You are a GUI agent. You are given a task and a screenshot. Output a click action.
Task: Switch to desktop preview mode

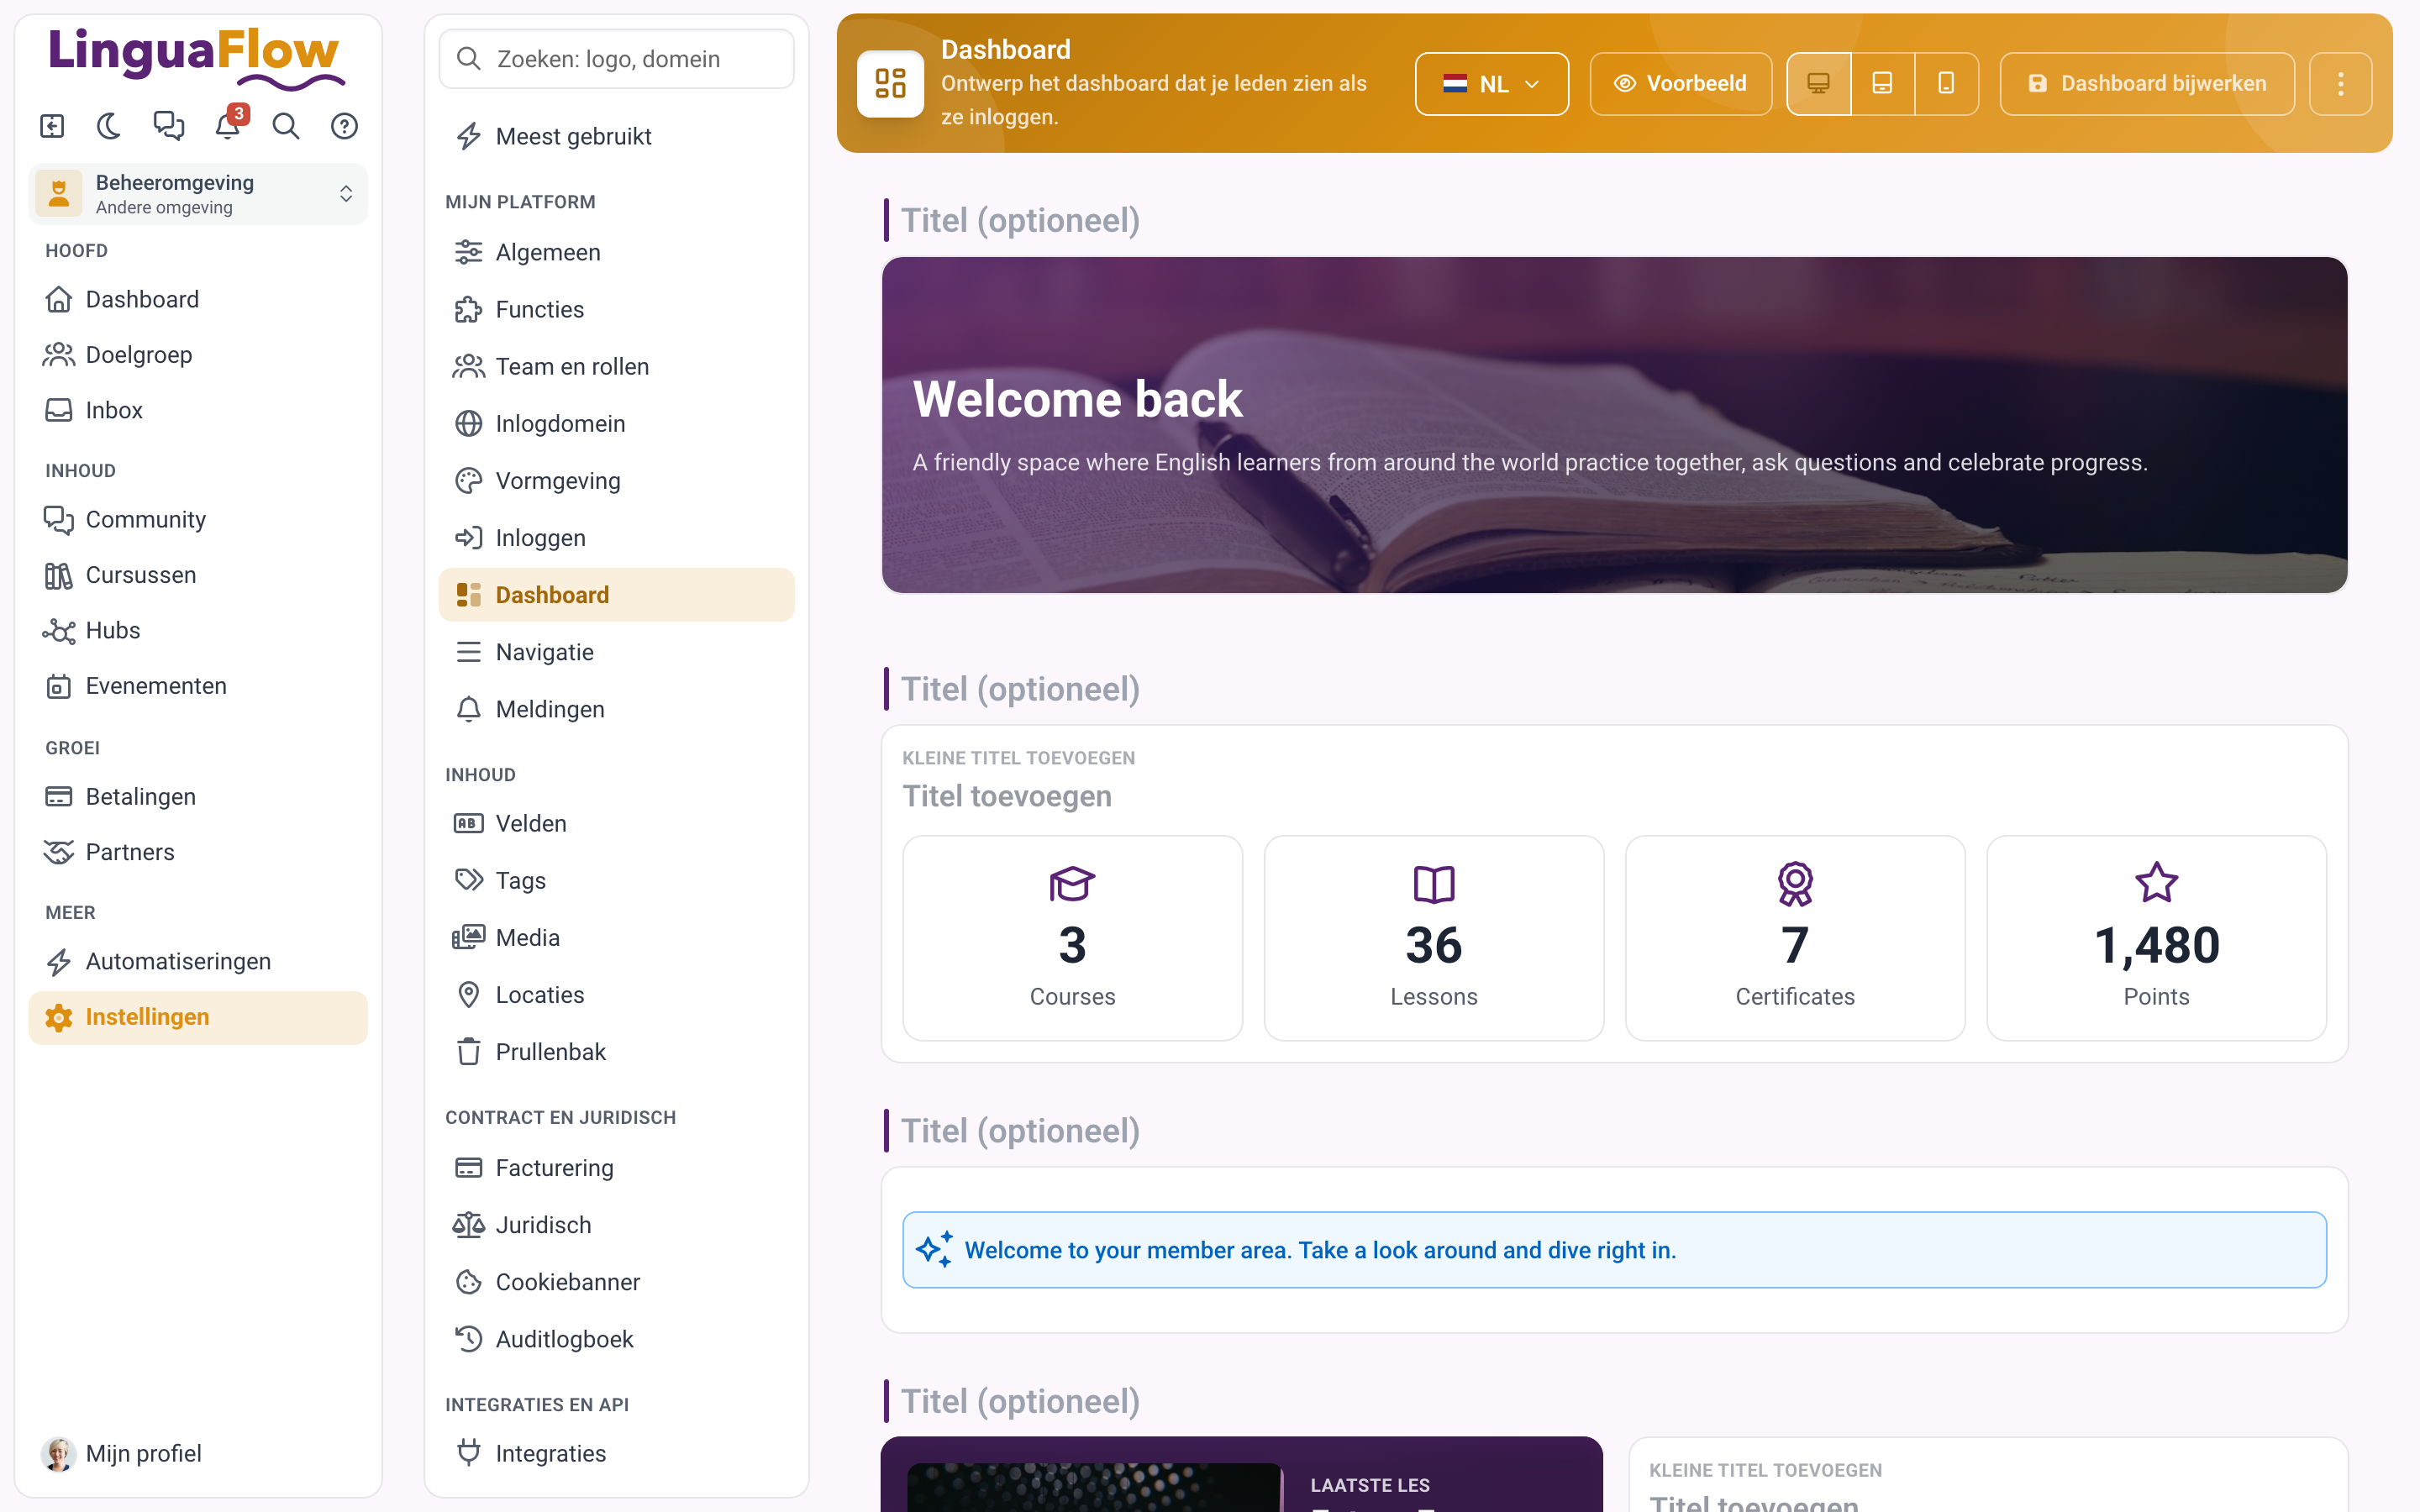[1818, 84]
